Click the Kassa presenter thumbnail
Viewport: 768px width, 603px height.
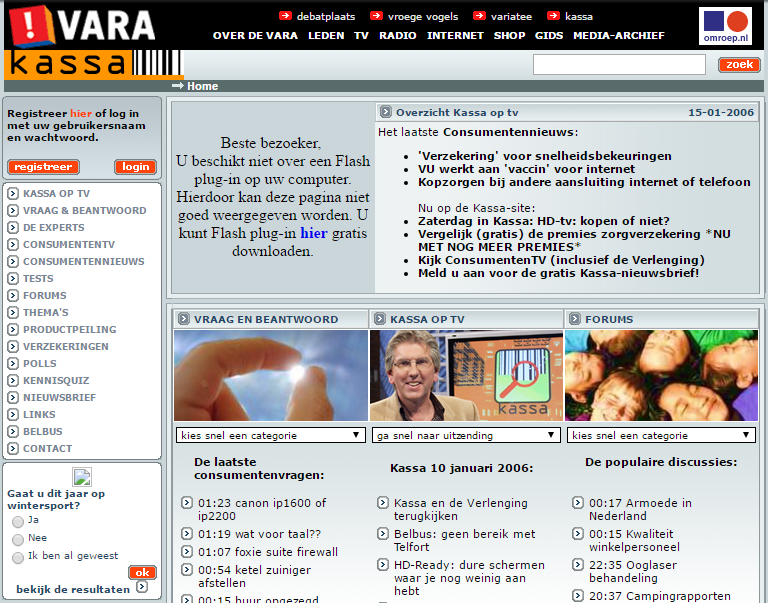466,375
